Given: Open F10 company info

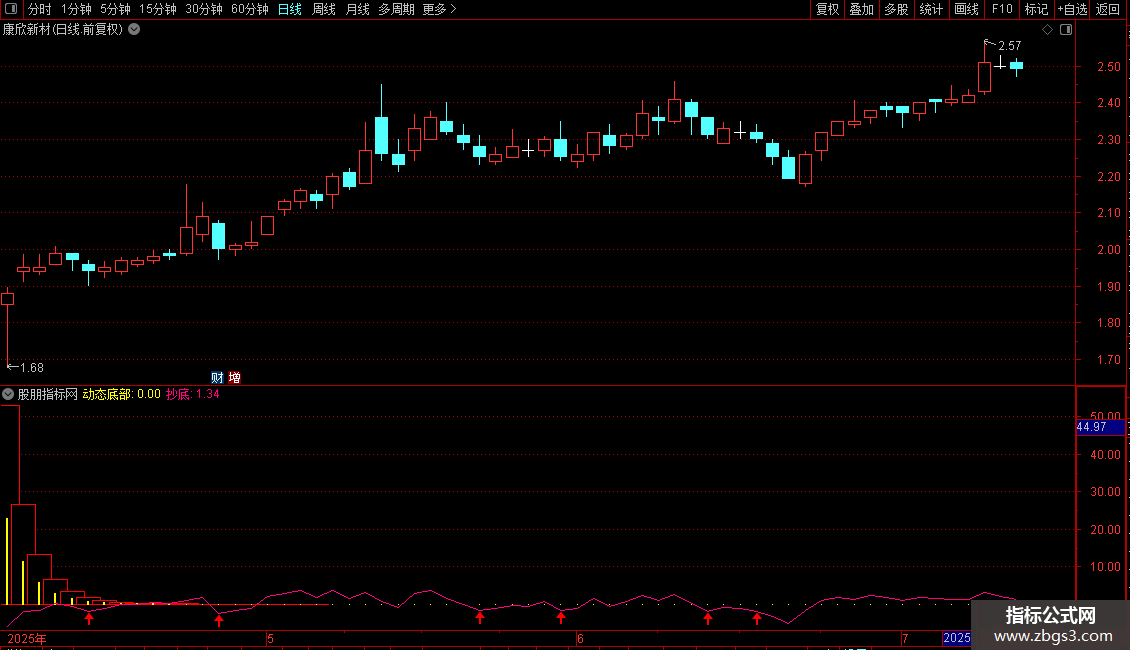Looking at the screenshot, I should (x=1002, y=9).
